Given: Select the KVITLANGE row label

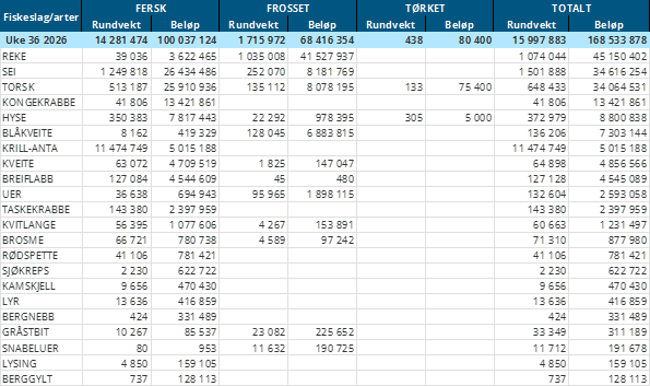Looking at the screenshot, I should point(29,225).
